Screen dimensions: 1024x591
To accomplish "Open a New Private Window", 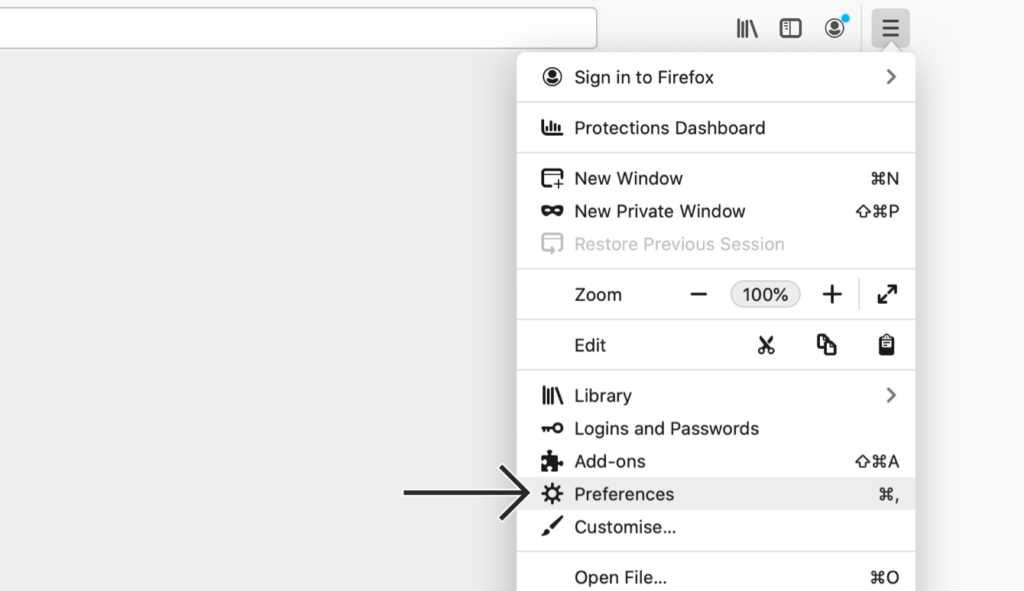I will coord(716,211).
